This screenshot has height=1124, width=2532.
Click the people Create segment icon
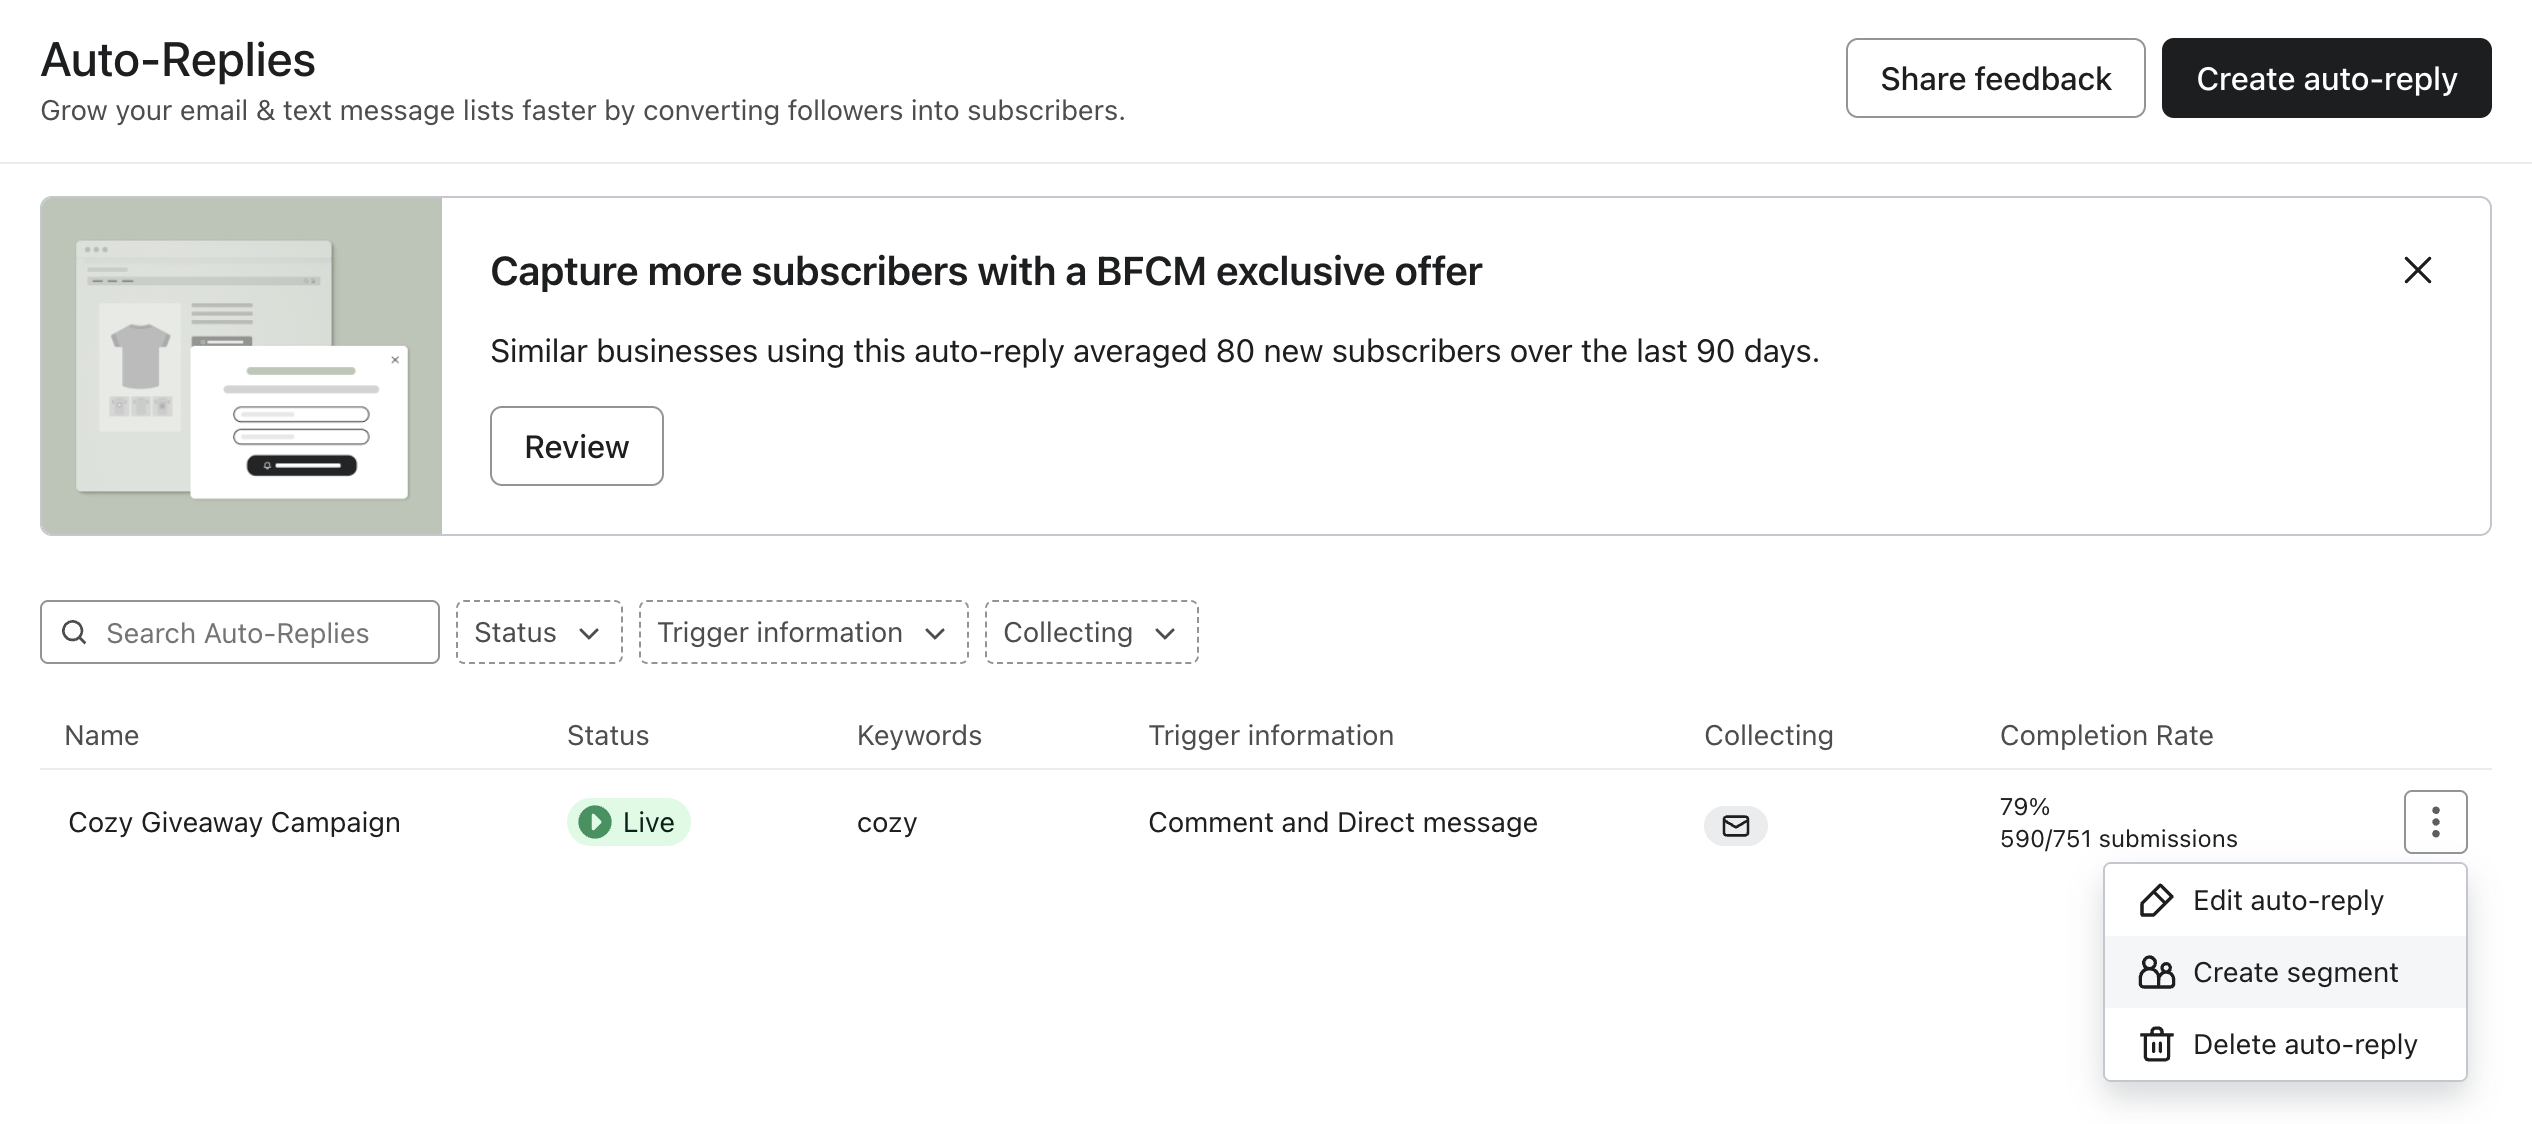2156,973
